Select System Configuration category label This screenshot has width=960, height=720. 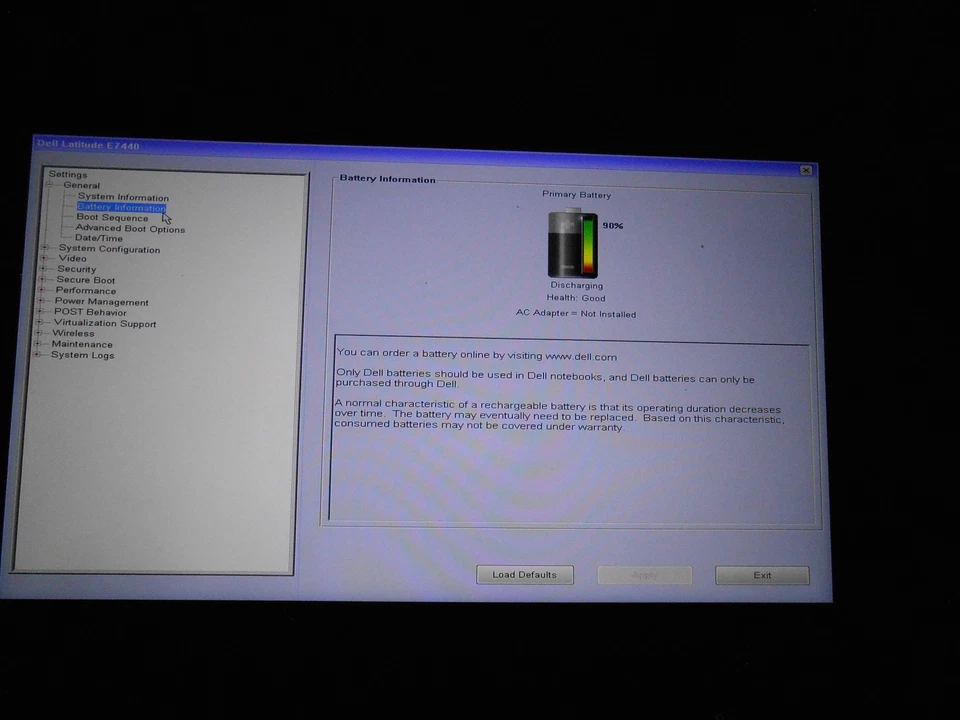tap(109, 249)
